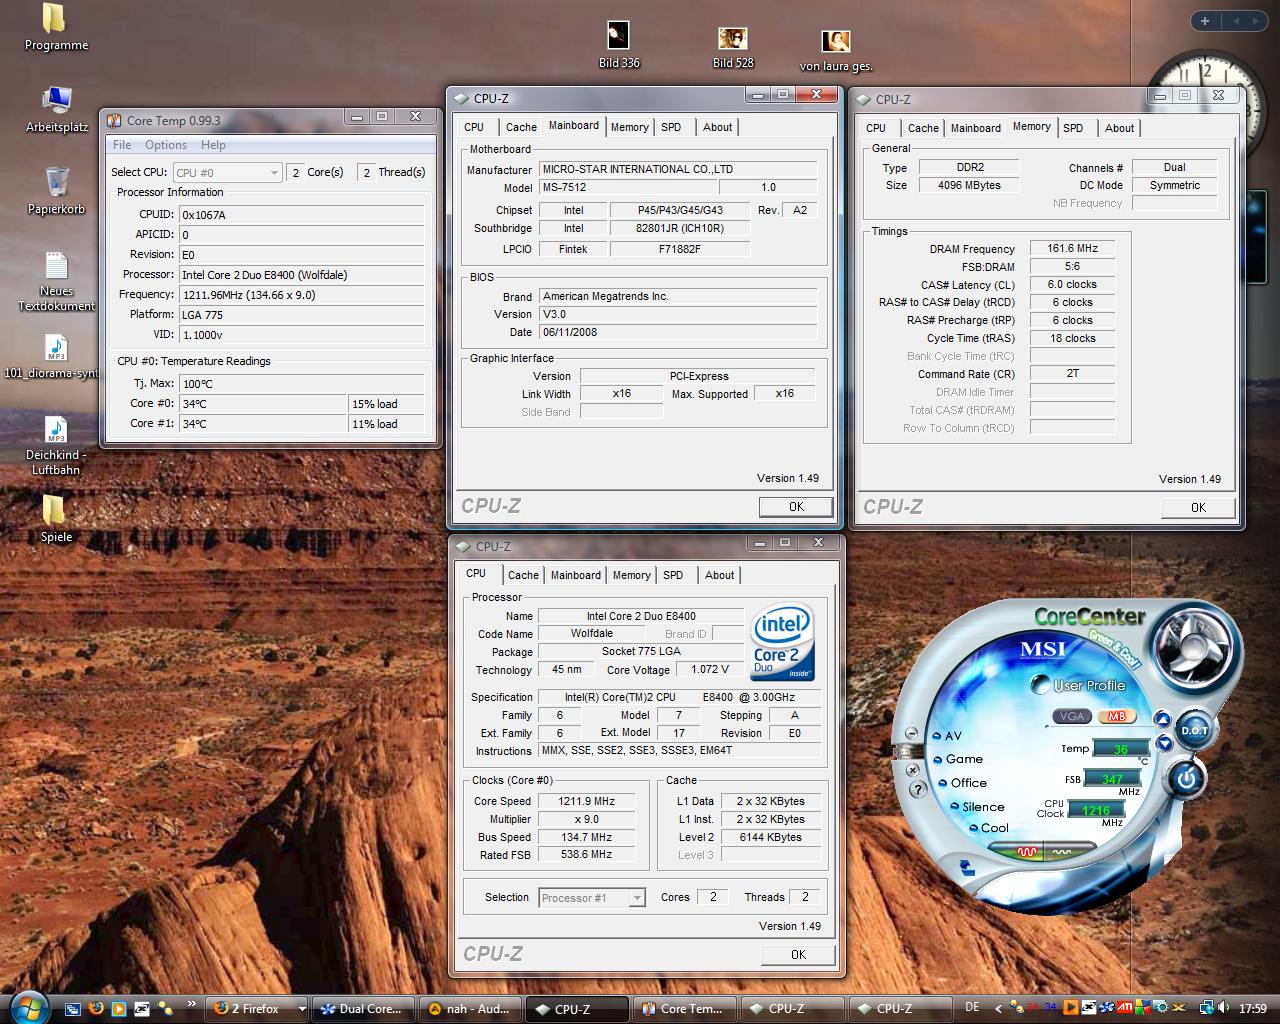
Task: Switch CoreCenter to VGA mode
Action: click(1072, 716)
